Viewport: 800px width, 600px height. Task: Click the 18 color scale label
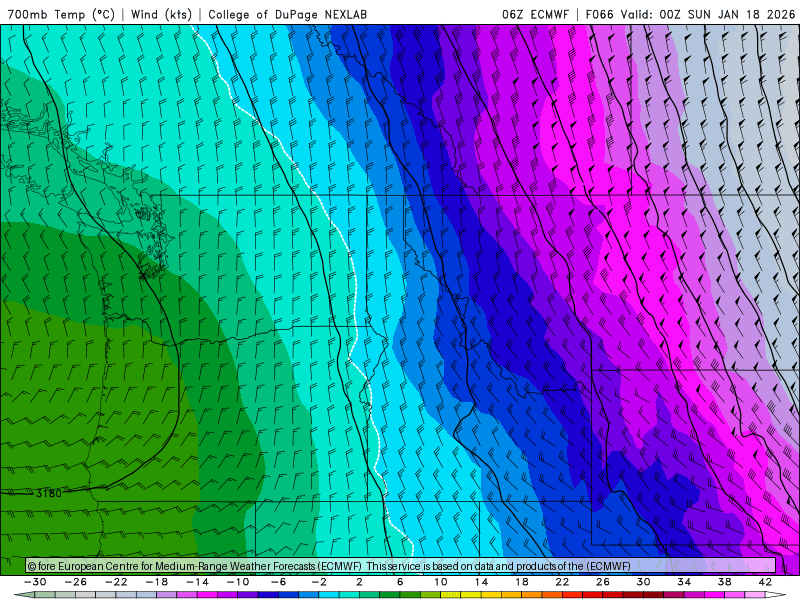521,582
